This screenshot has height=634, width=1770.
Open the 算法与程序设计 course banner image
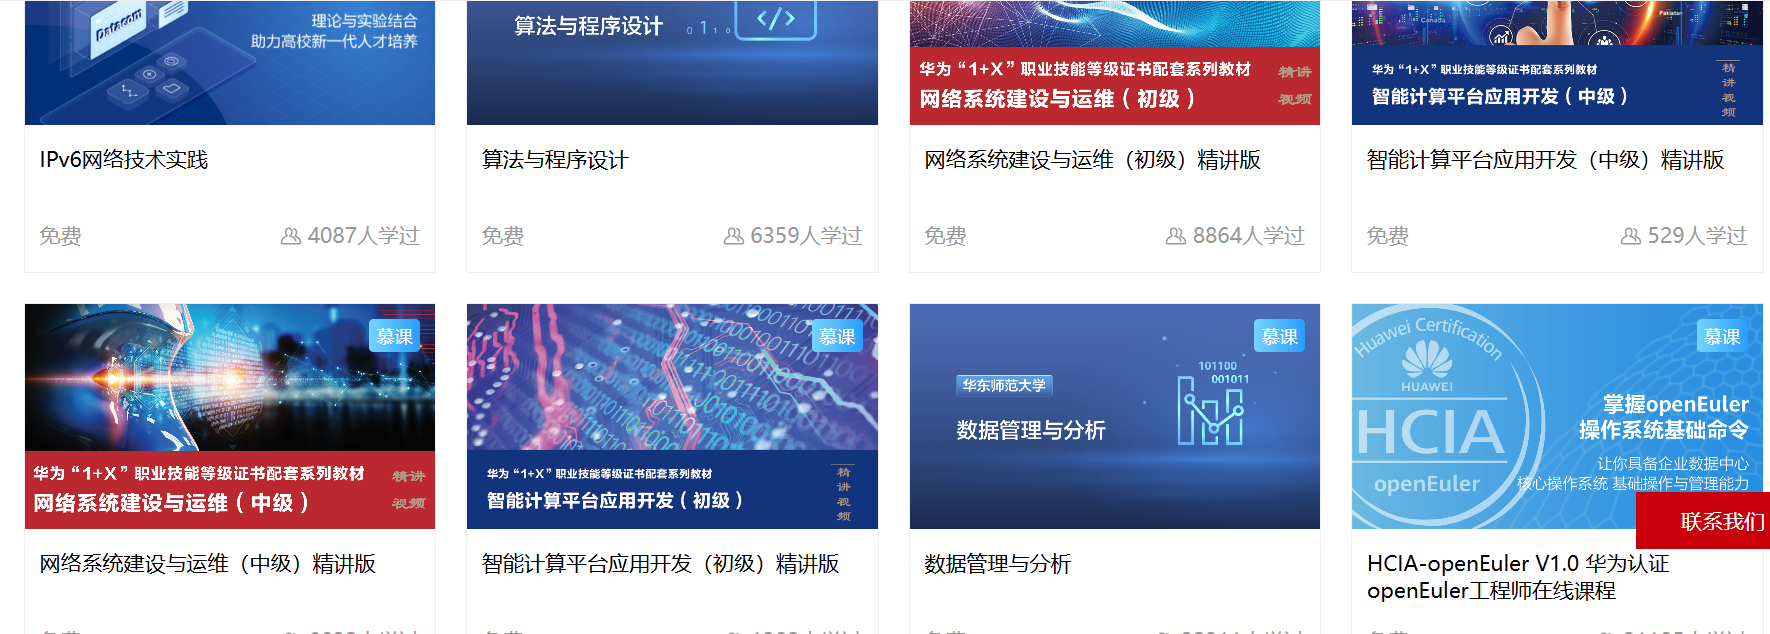coord(672,62)
